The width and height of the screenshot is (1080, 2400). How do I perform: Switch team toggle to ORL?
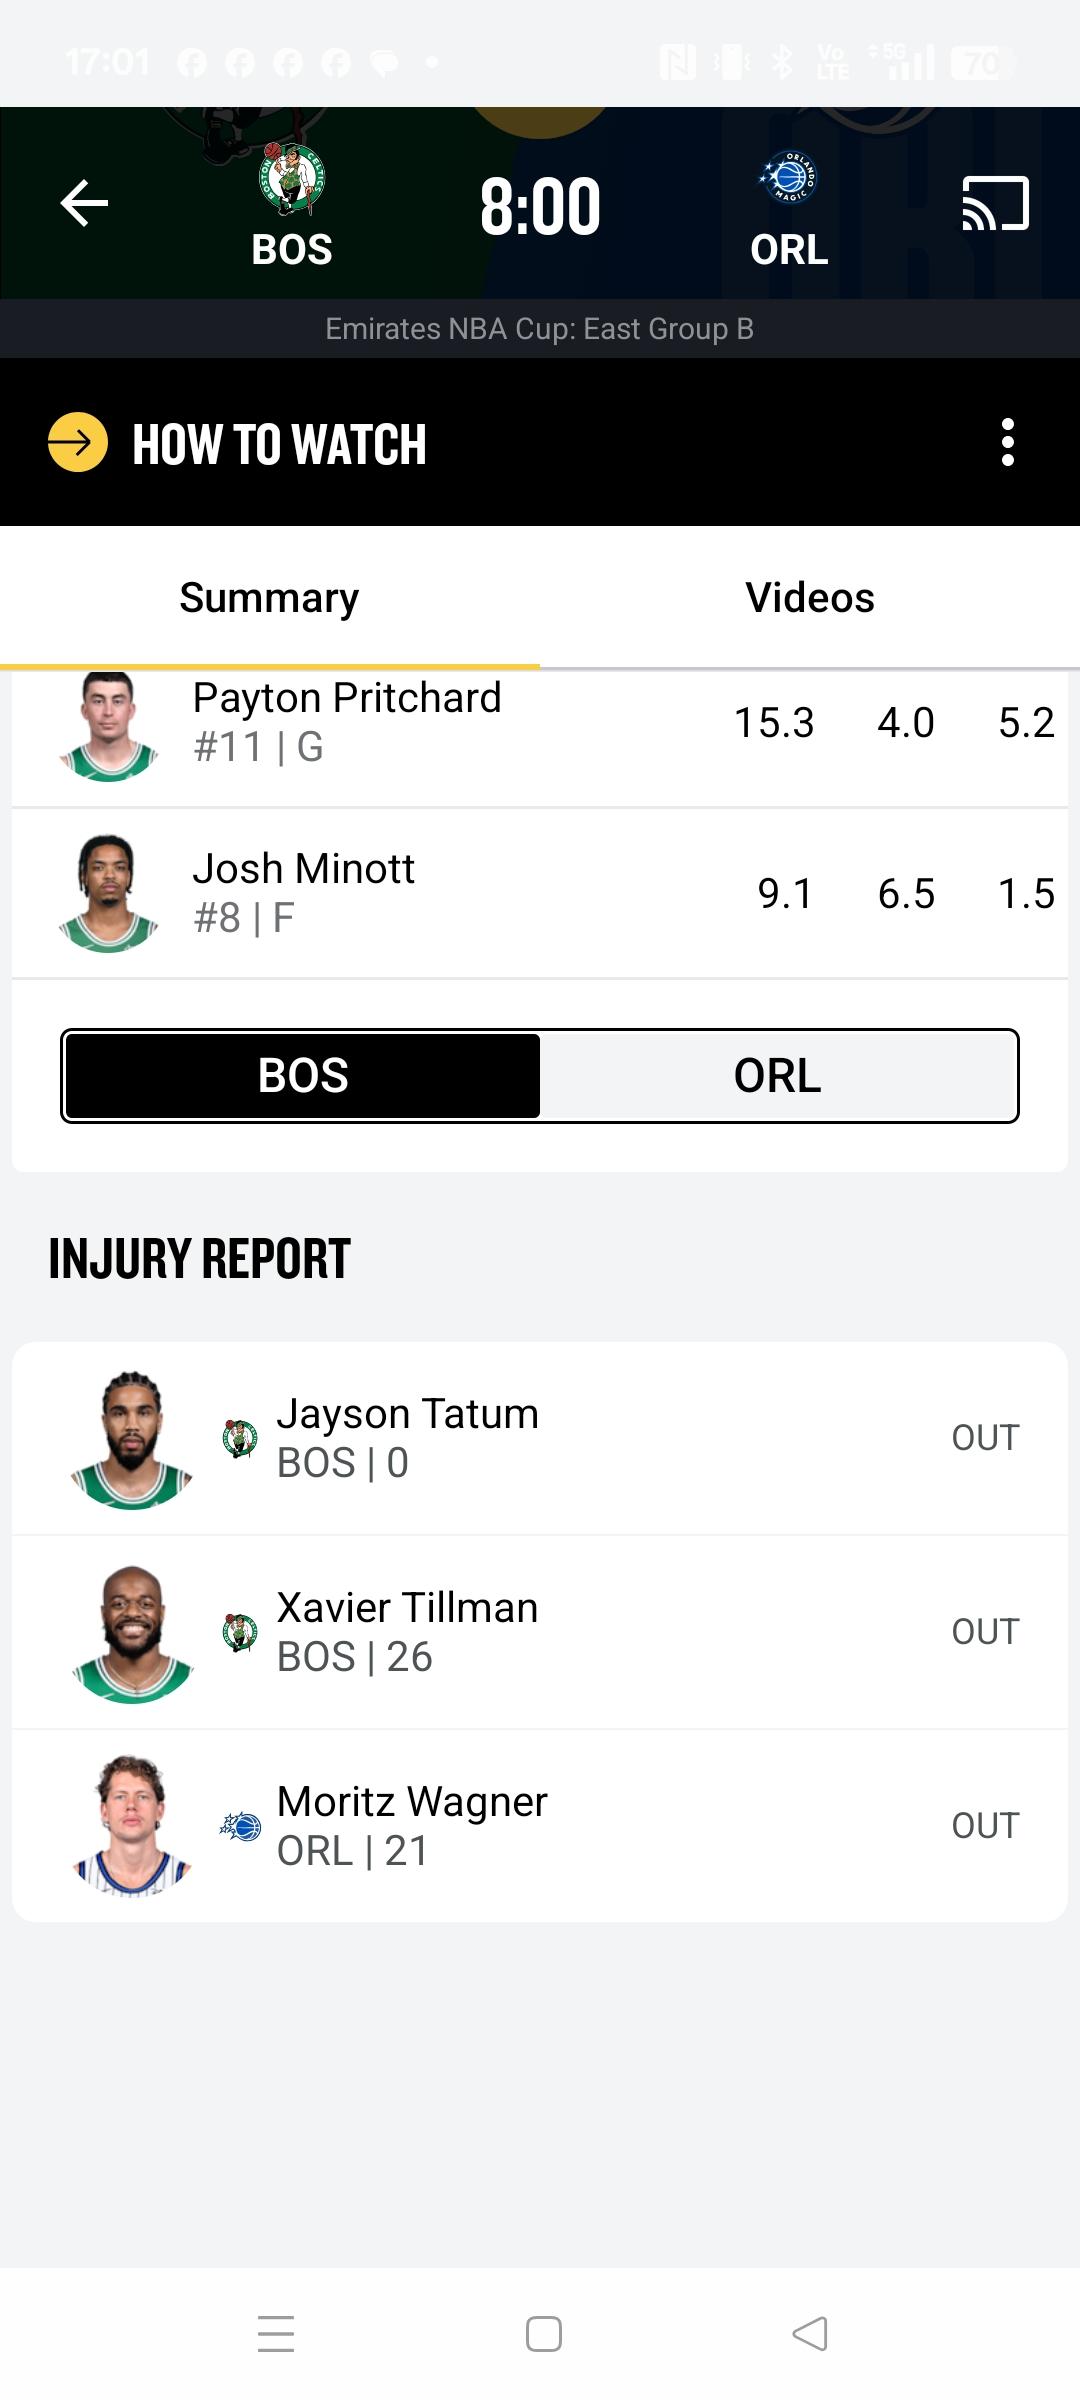pyautogui.click(x=777, y=1076)
